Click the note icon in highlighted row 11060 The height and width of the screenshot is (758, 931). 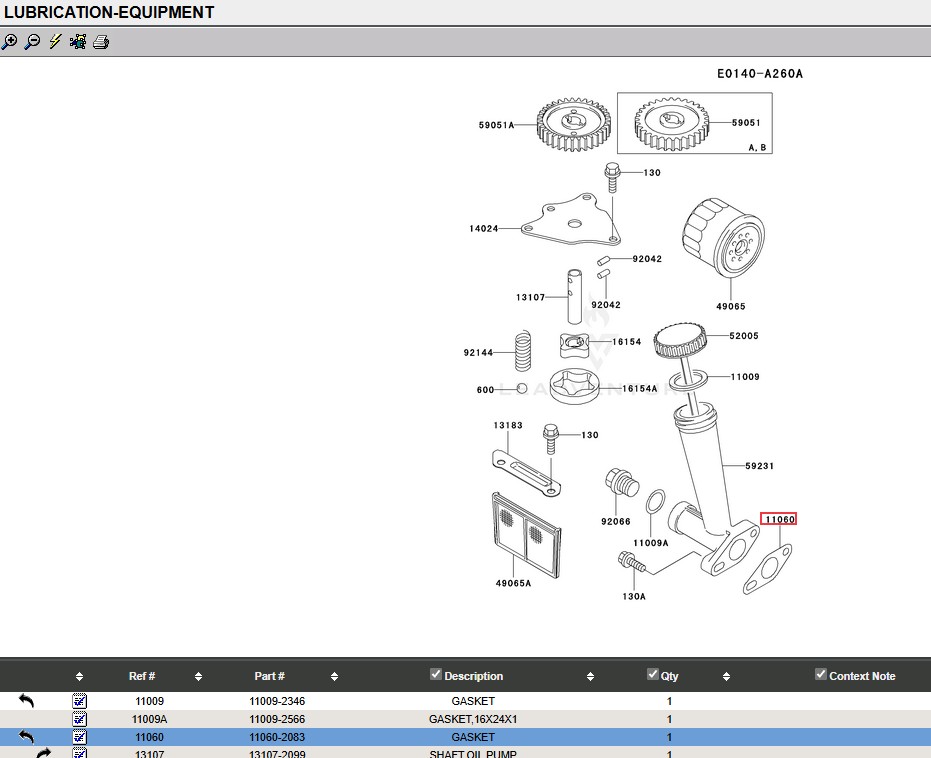[80, 737]
